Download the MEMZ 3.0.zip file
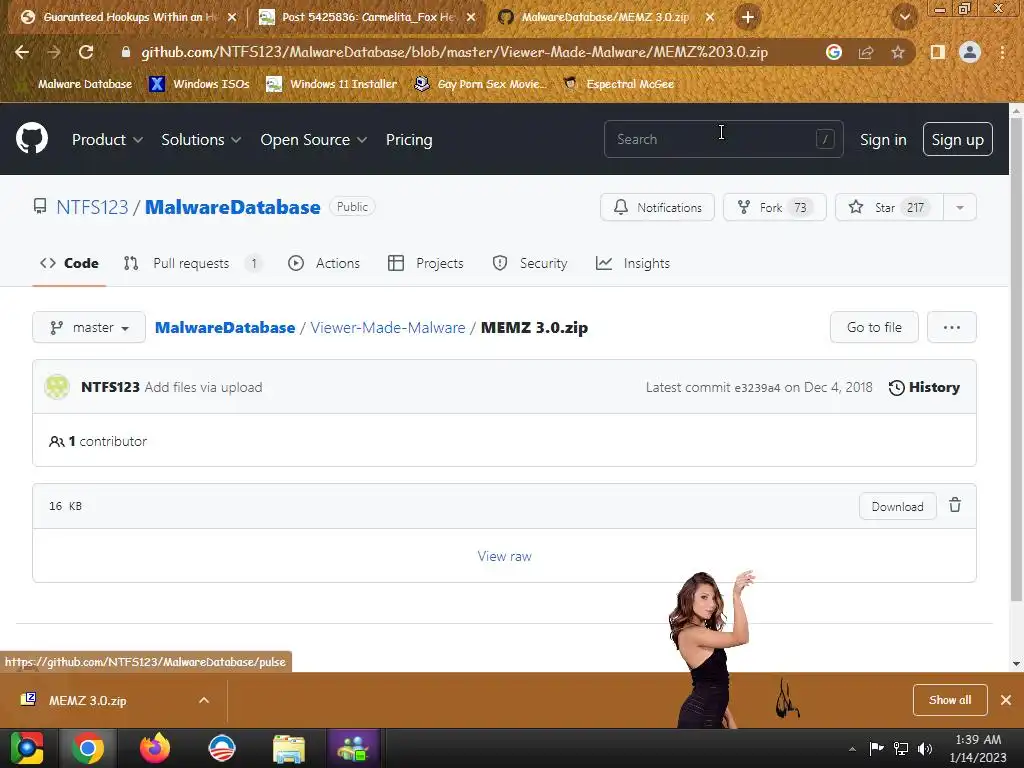This screenshot has width=1024, height=768. point(897,506)
